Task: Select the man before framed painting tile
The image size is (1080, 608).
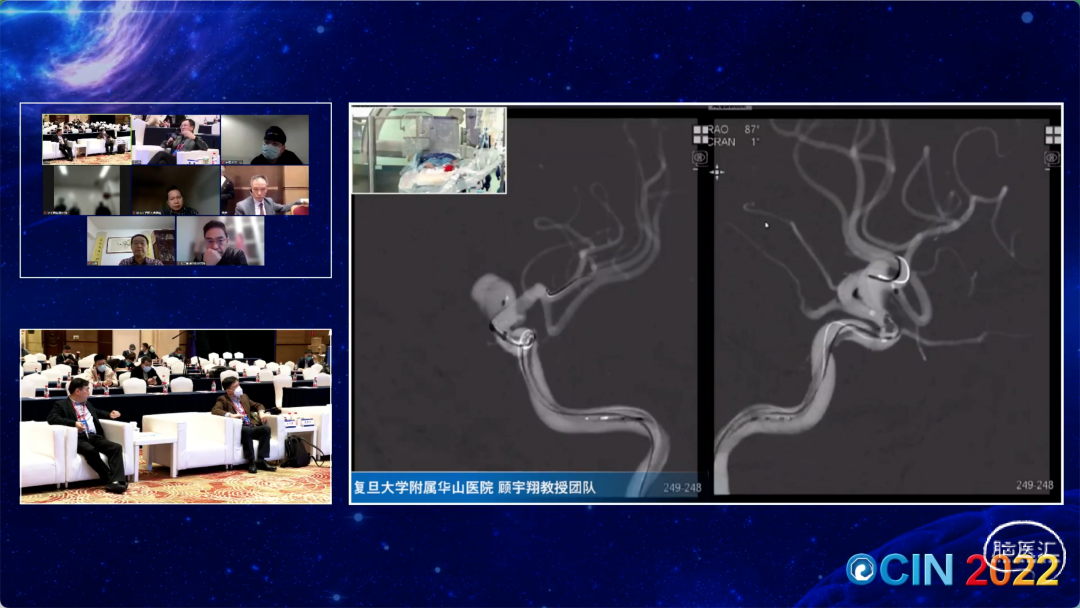Action: (131, 241)
